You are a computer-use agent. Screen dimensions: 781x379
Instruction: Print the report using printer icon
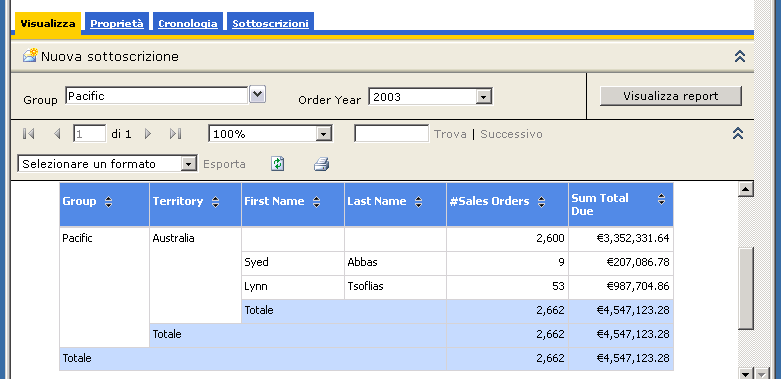322,164
